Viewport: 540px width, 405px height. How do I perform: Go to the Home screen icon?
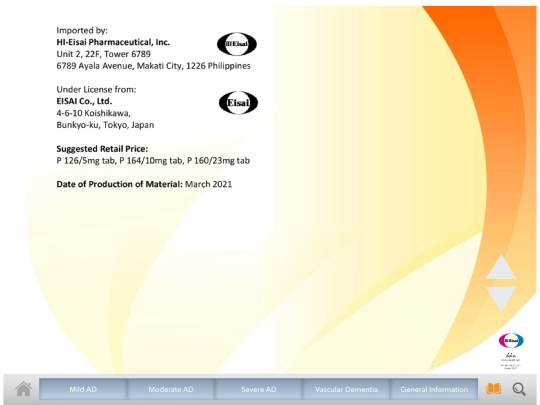(x=23, y=389)
